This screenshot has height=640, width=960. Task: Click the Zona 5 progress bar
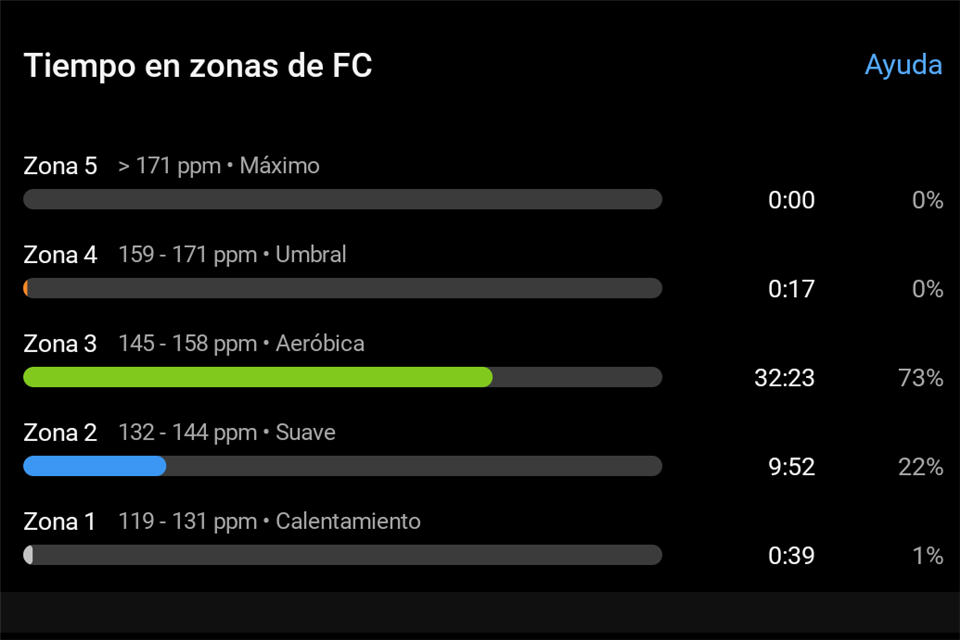tap(343, 199)
